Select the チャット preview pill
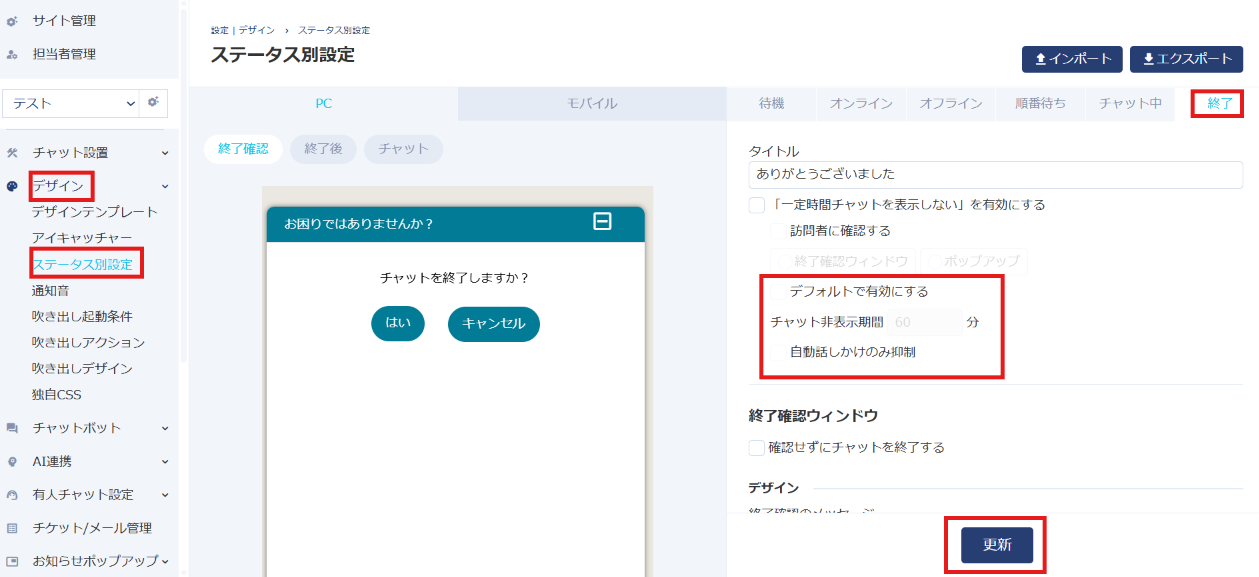 [x=404, y=149]
